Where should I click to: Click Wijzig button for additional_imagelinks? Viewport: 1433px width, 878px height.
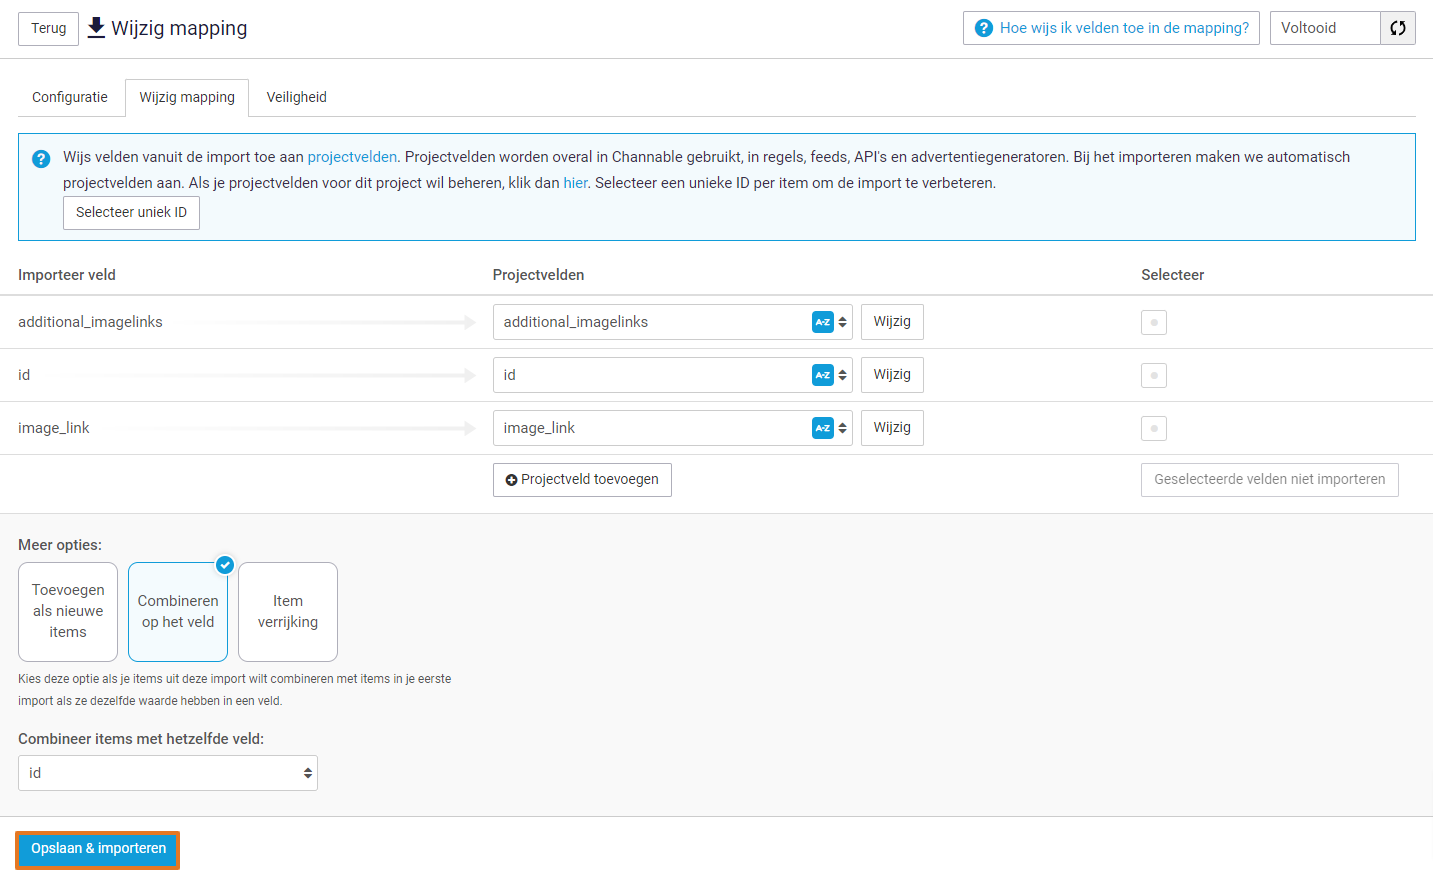click(892, 322)
